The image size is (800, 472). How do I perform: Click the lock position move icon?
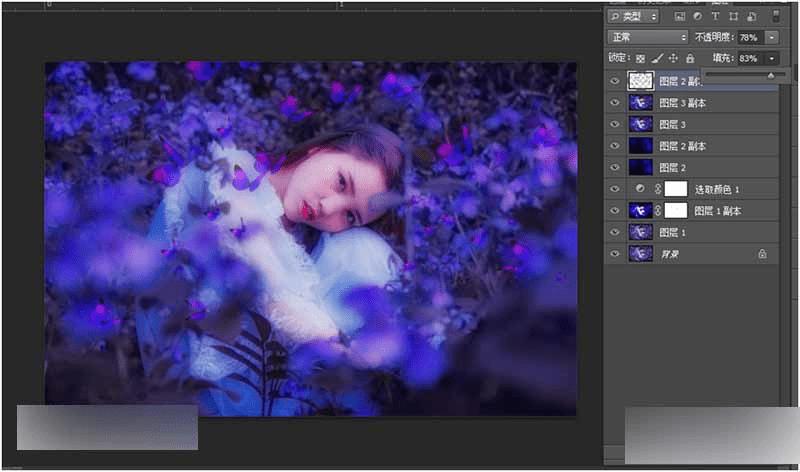click(673, 58)
